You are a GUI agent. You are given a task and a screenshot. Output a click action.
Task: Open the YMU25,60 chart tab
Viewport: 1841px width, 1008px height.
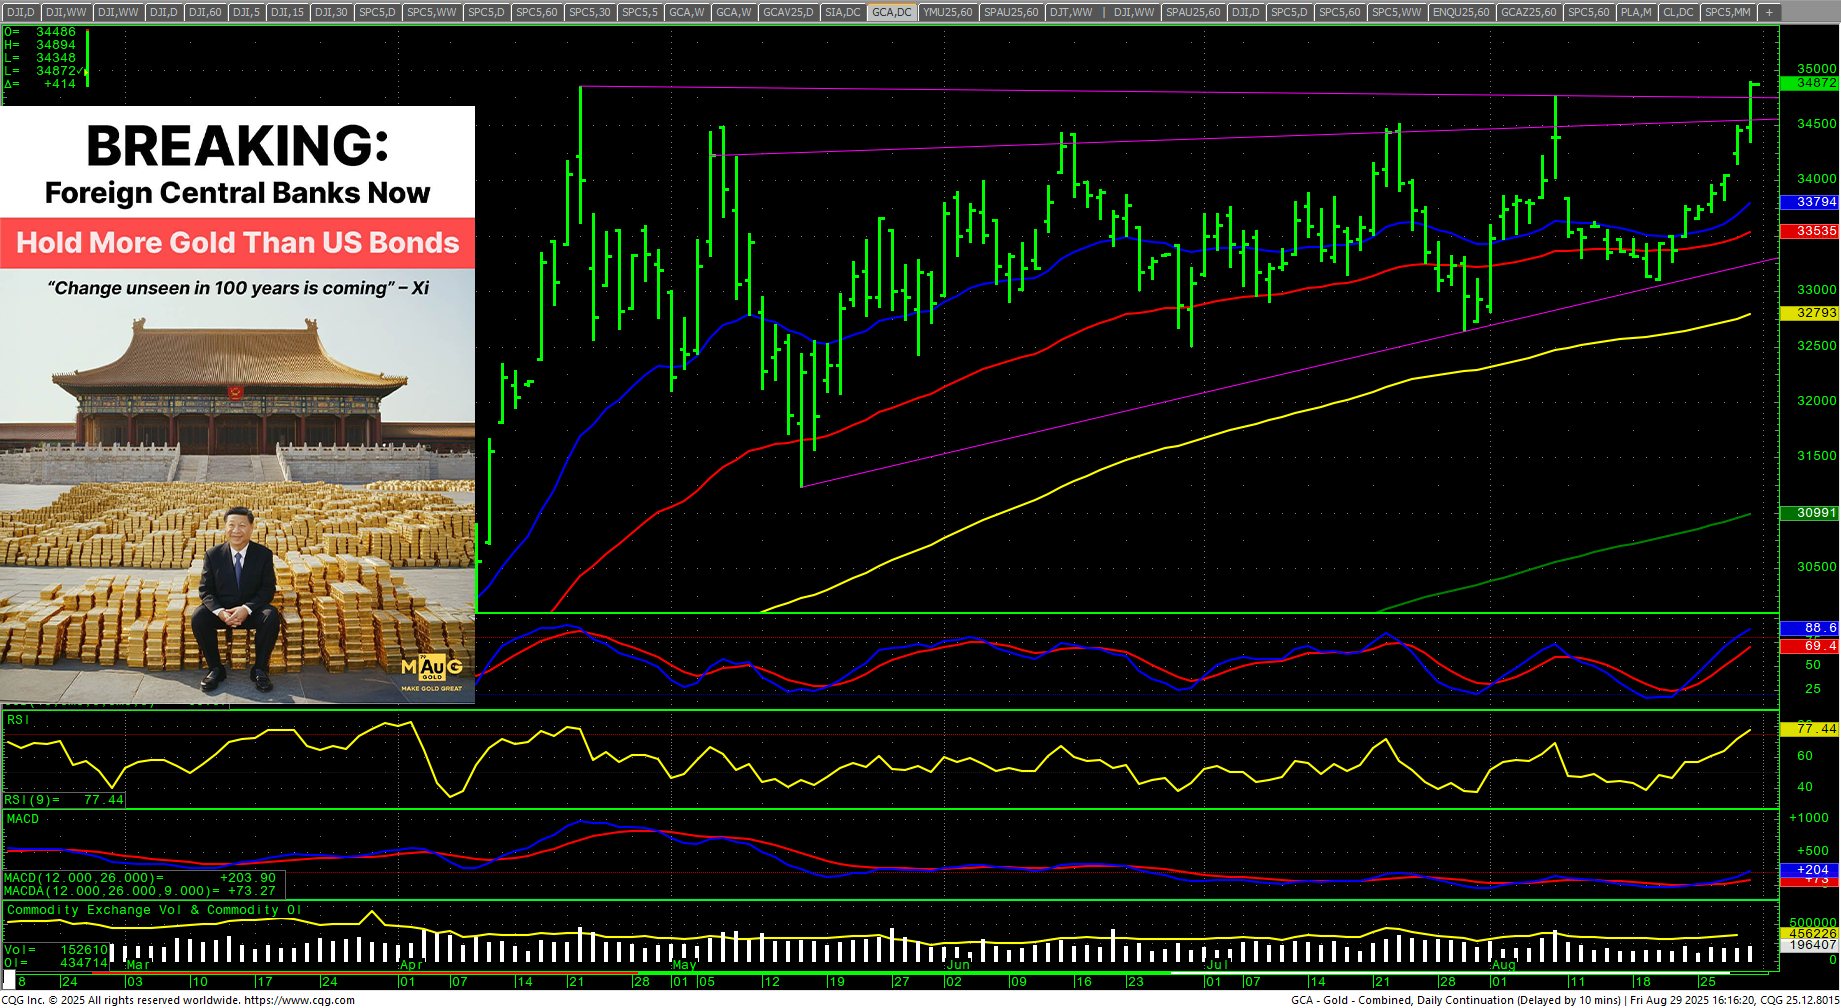click(x=948, y=12)
